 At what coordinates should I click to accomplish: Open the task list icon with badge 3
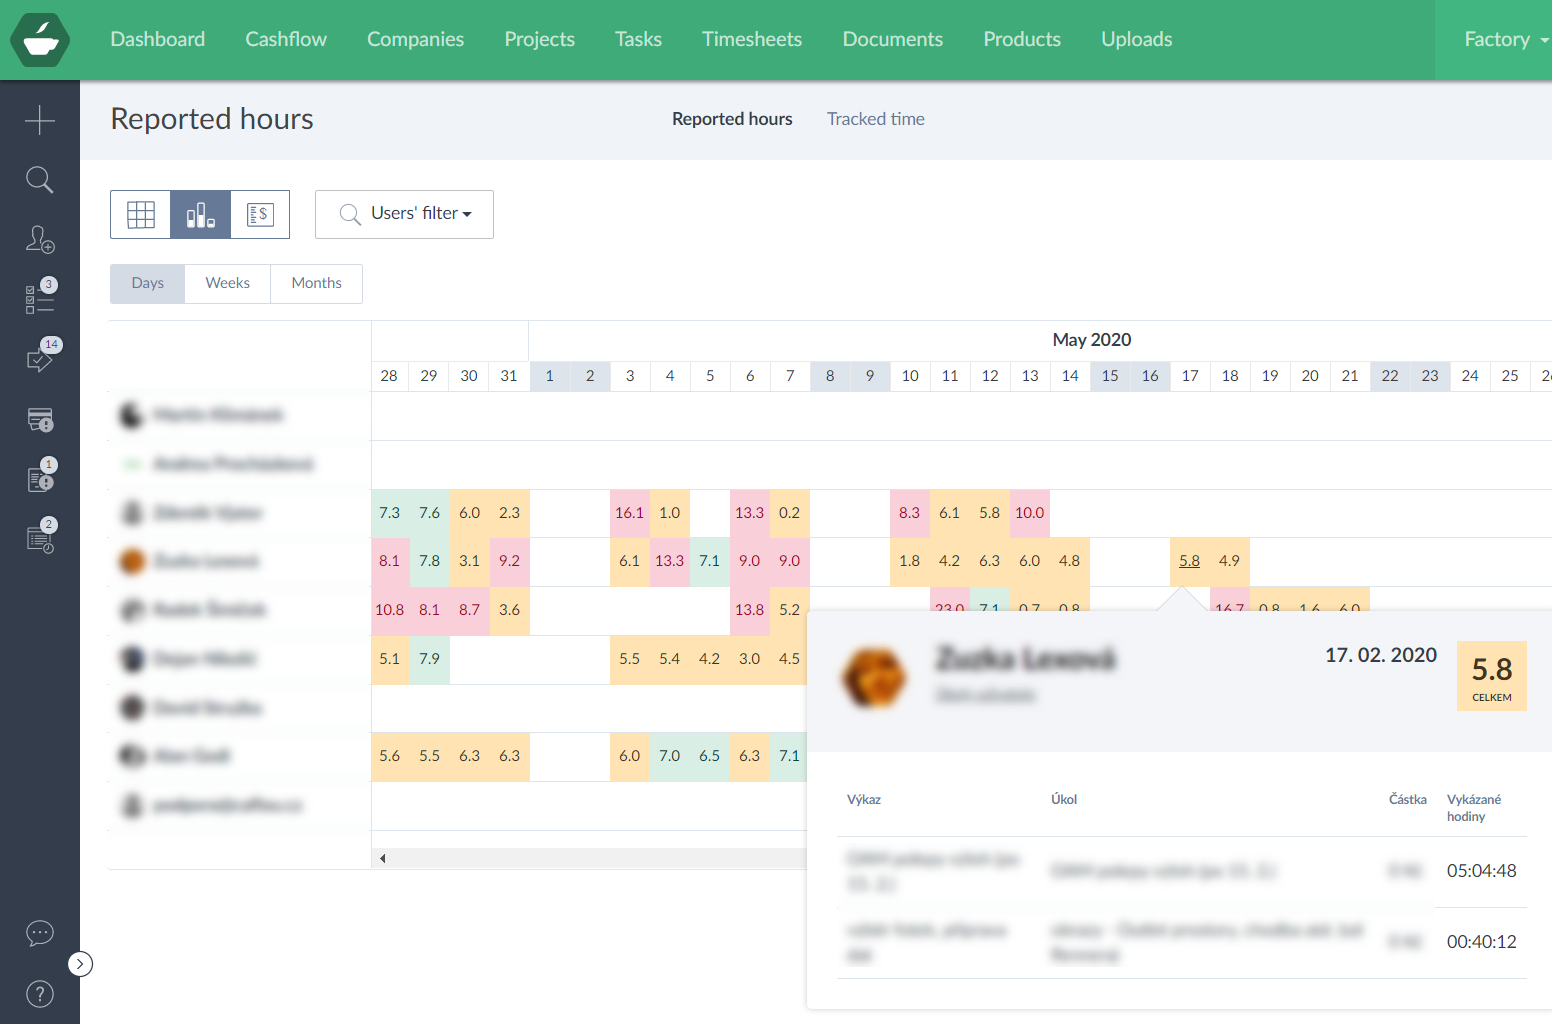pos(40,298)
